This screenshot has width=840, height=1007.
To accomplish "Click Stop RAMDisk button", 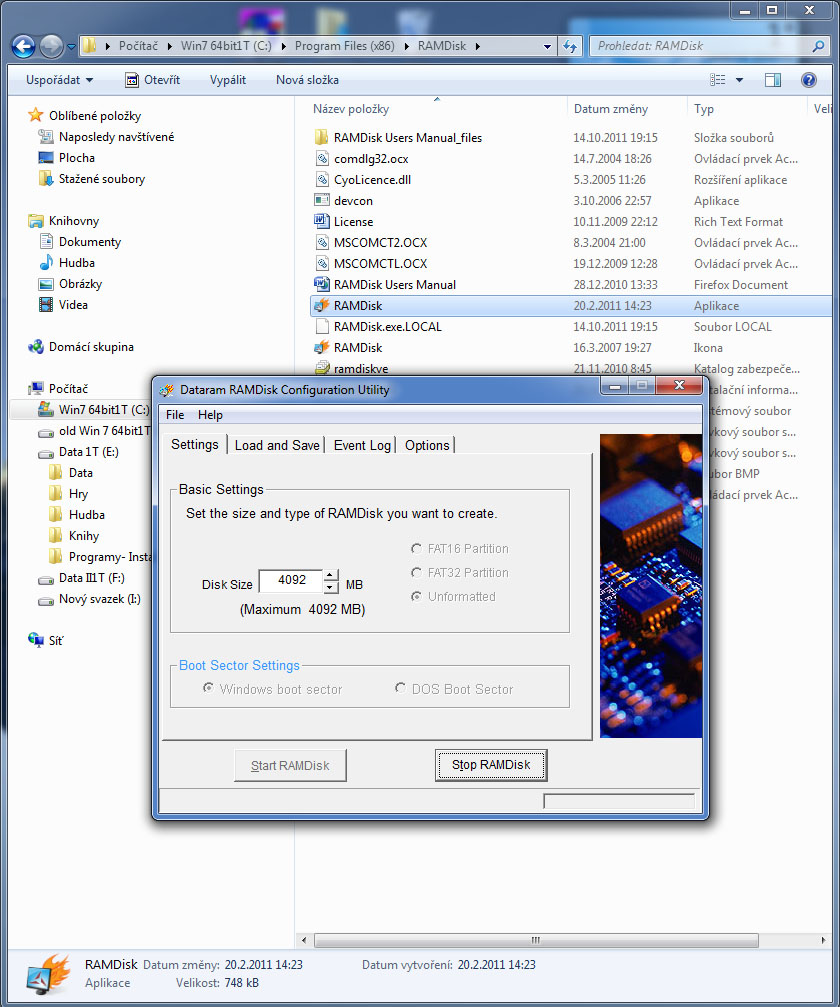I will (x=491, y=765).
